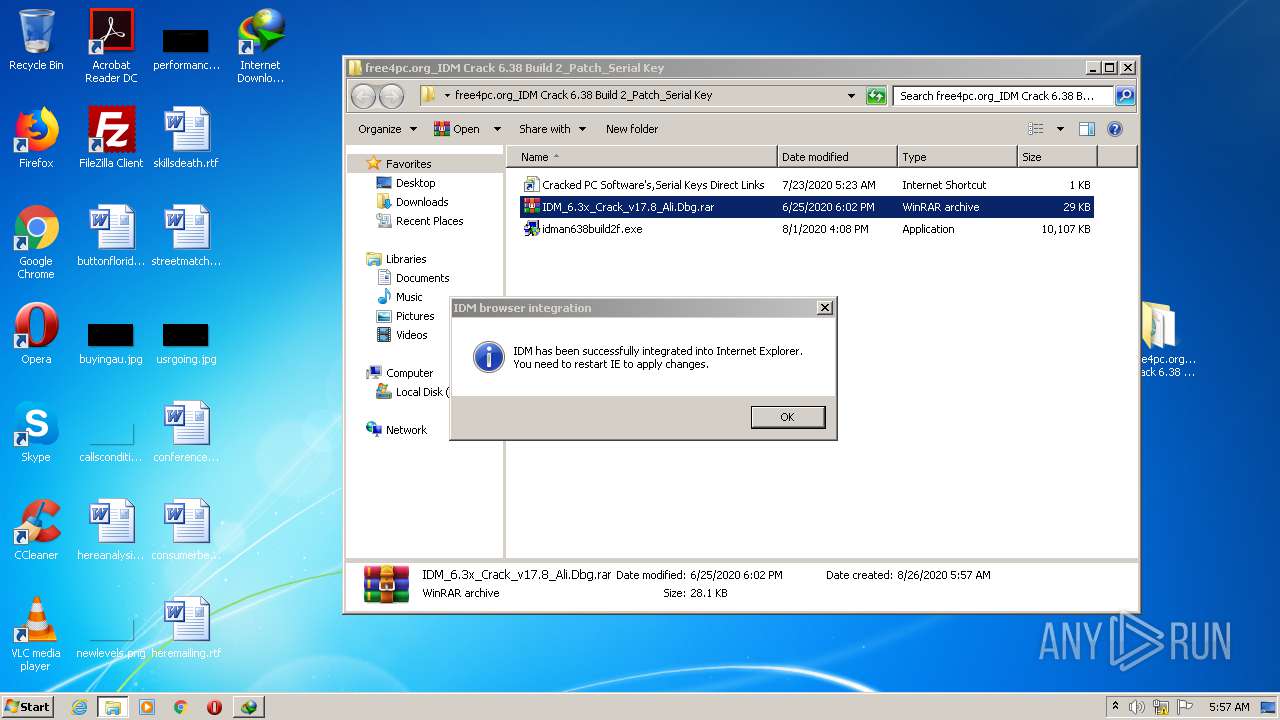Open Videos library in navigation pane
Screen dimensions: 1280x720
[411, 335]
